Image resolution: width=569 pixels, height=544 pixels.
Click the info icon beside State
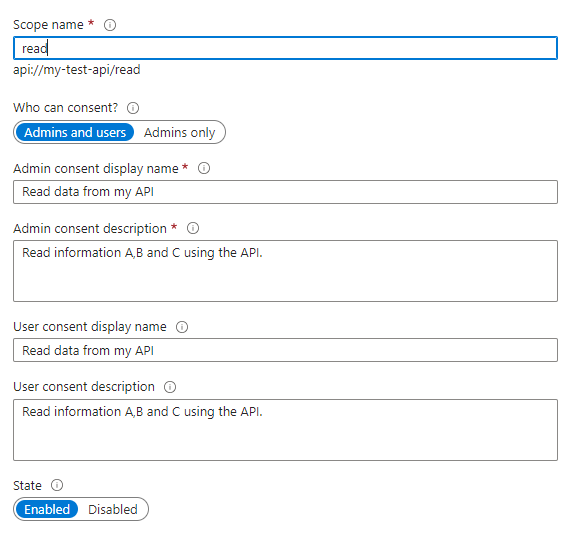57,485
